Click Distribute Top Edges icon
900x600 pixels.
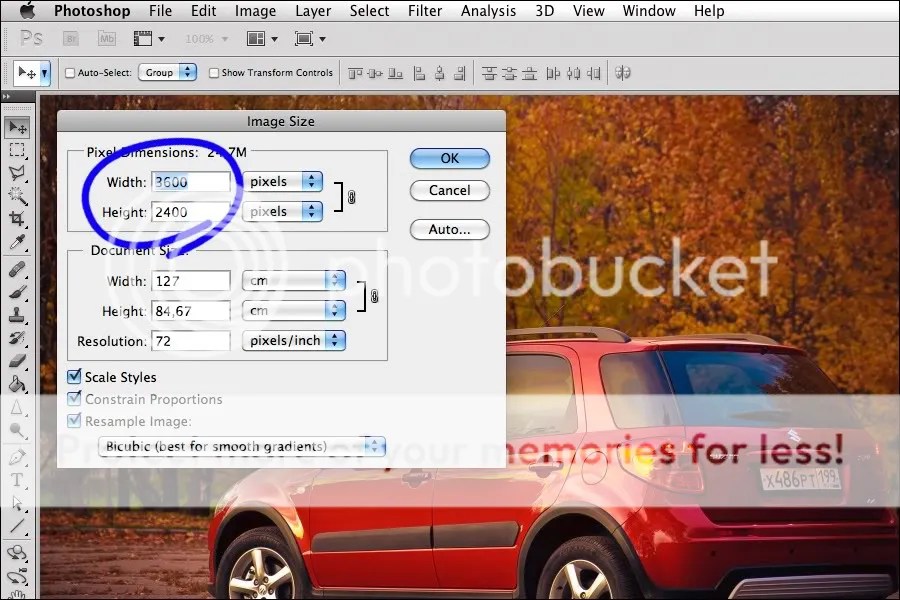point(489,73)
